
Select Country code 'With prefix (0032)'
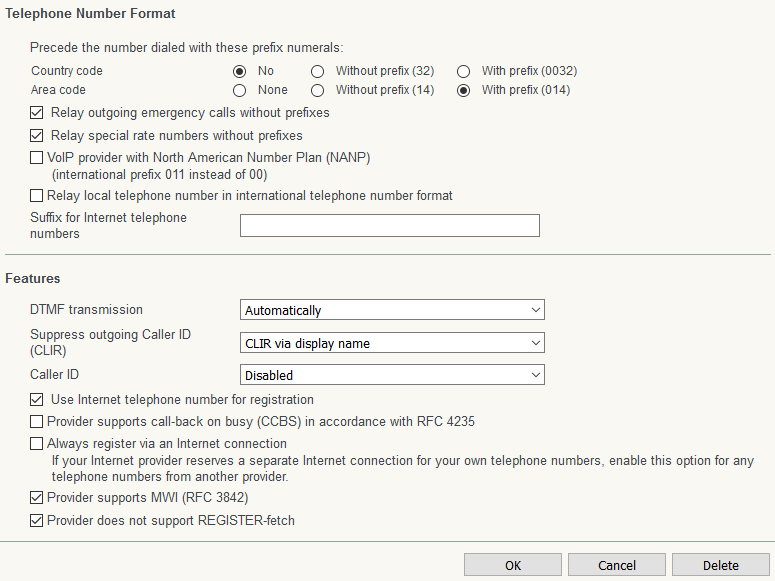click(463, 71)
